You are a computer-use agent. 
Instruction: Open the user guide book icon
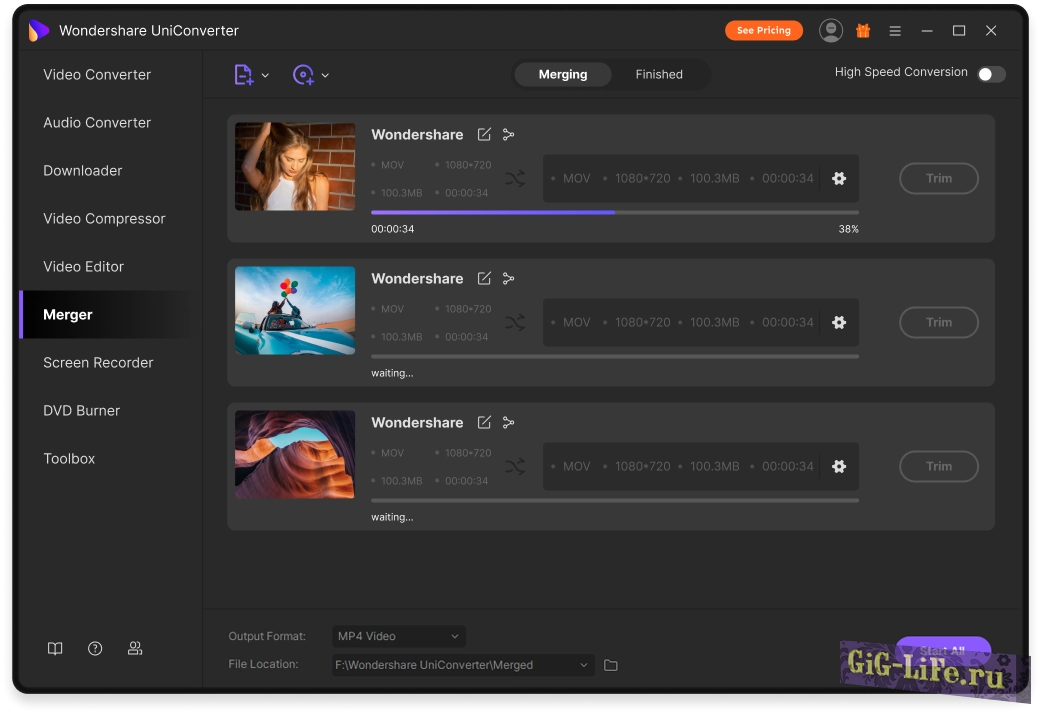(55, 649)
